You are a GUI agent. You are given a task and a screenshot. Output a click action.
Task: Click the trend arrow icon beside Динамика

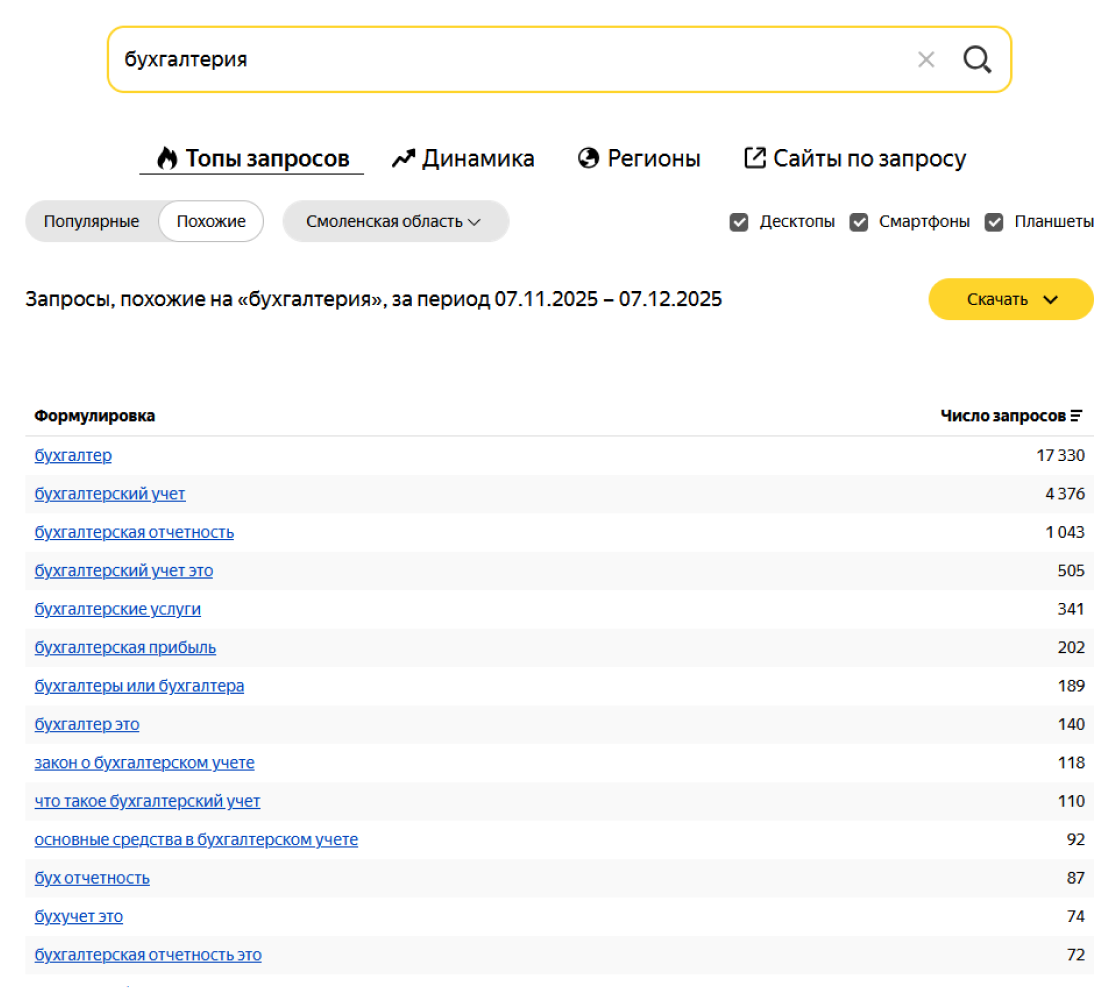(404, 158)
